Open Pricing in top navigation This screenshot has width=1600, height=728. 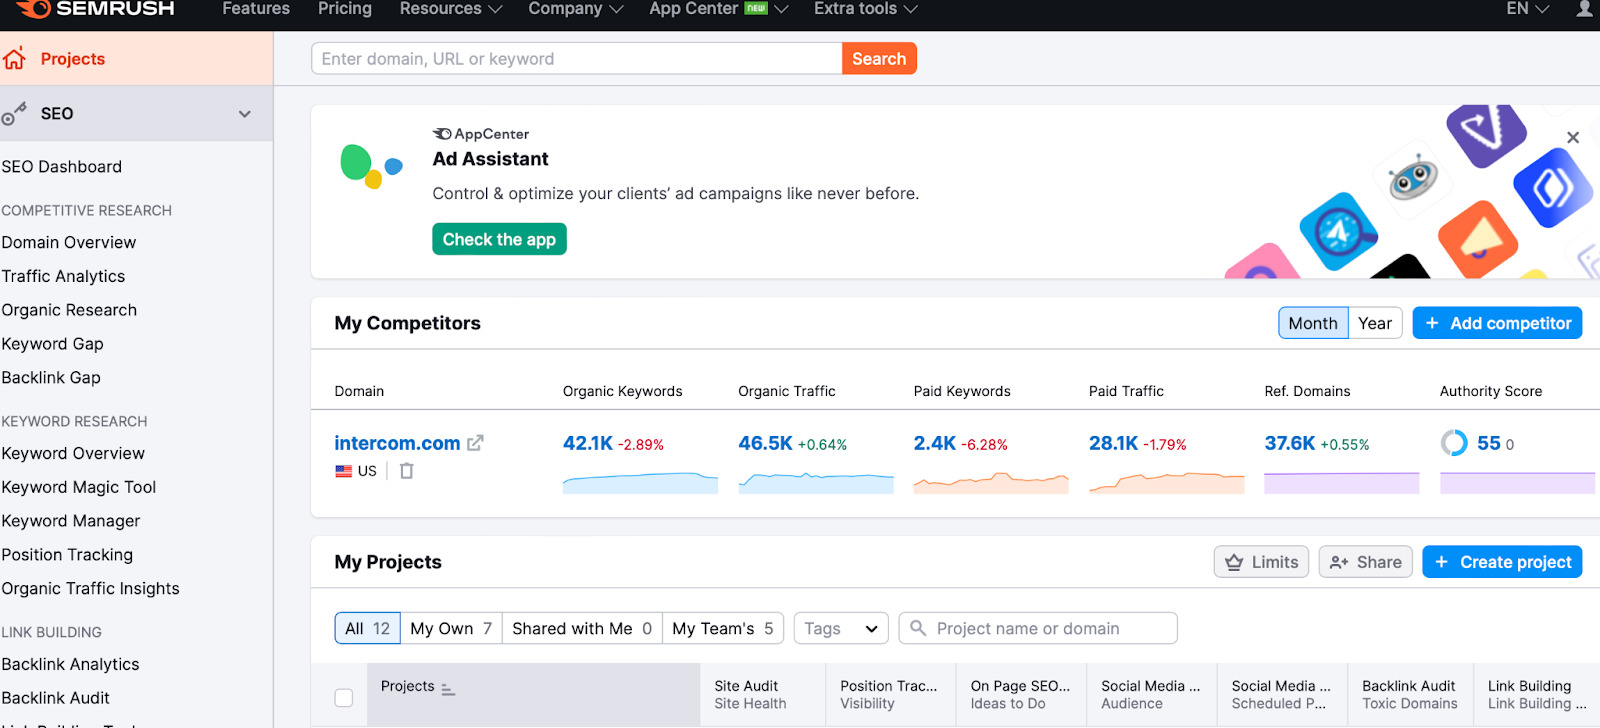point(344,9)
